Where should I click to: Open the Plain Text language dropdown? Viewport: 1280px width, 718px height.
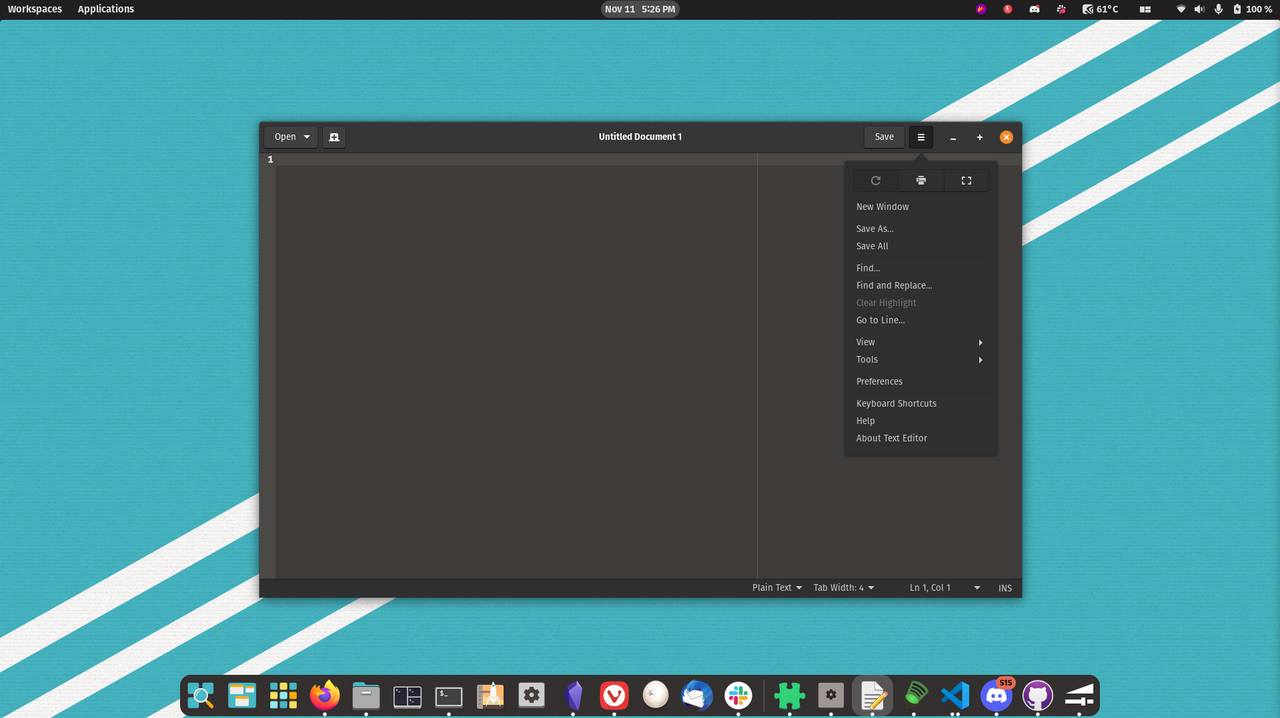click(x=776, y=587)
